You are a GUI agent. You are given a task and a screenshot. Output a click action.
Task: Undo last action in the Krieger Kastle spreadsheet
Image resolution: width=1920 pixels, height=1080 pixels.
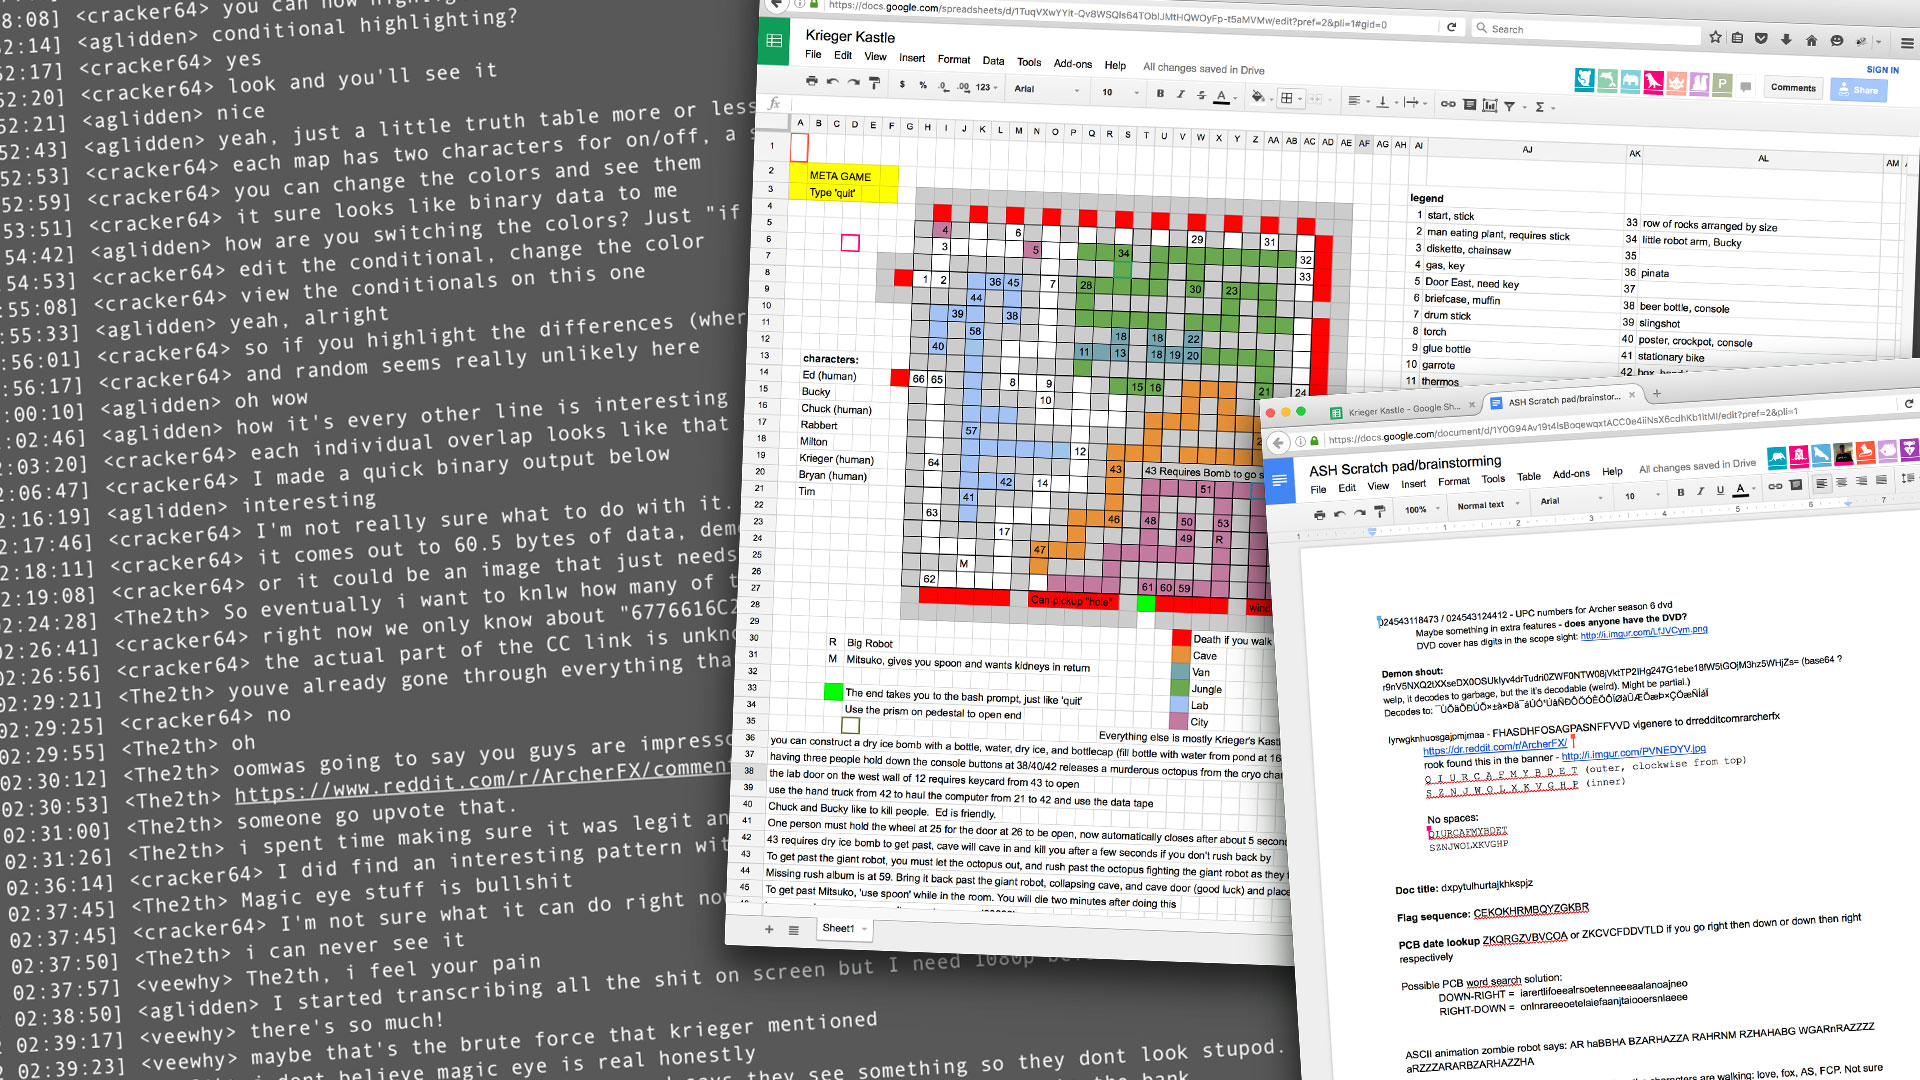[x=832, y=82]
